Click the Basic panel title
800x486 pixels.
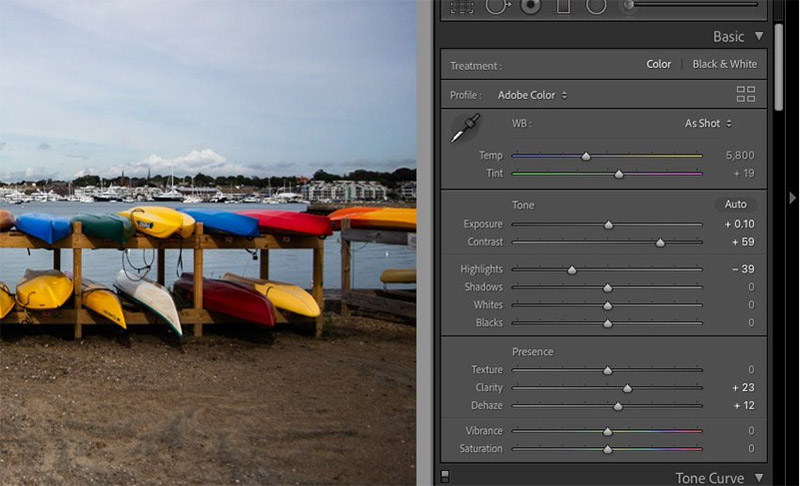coord(728,37)
